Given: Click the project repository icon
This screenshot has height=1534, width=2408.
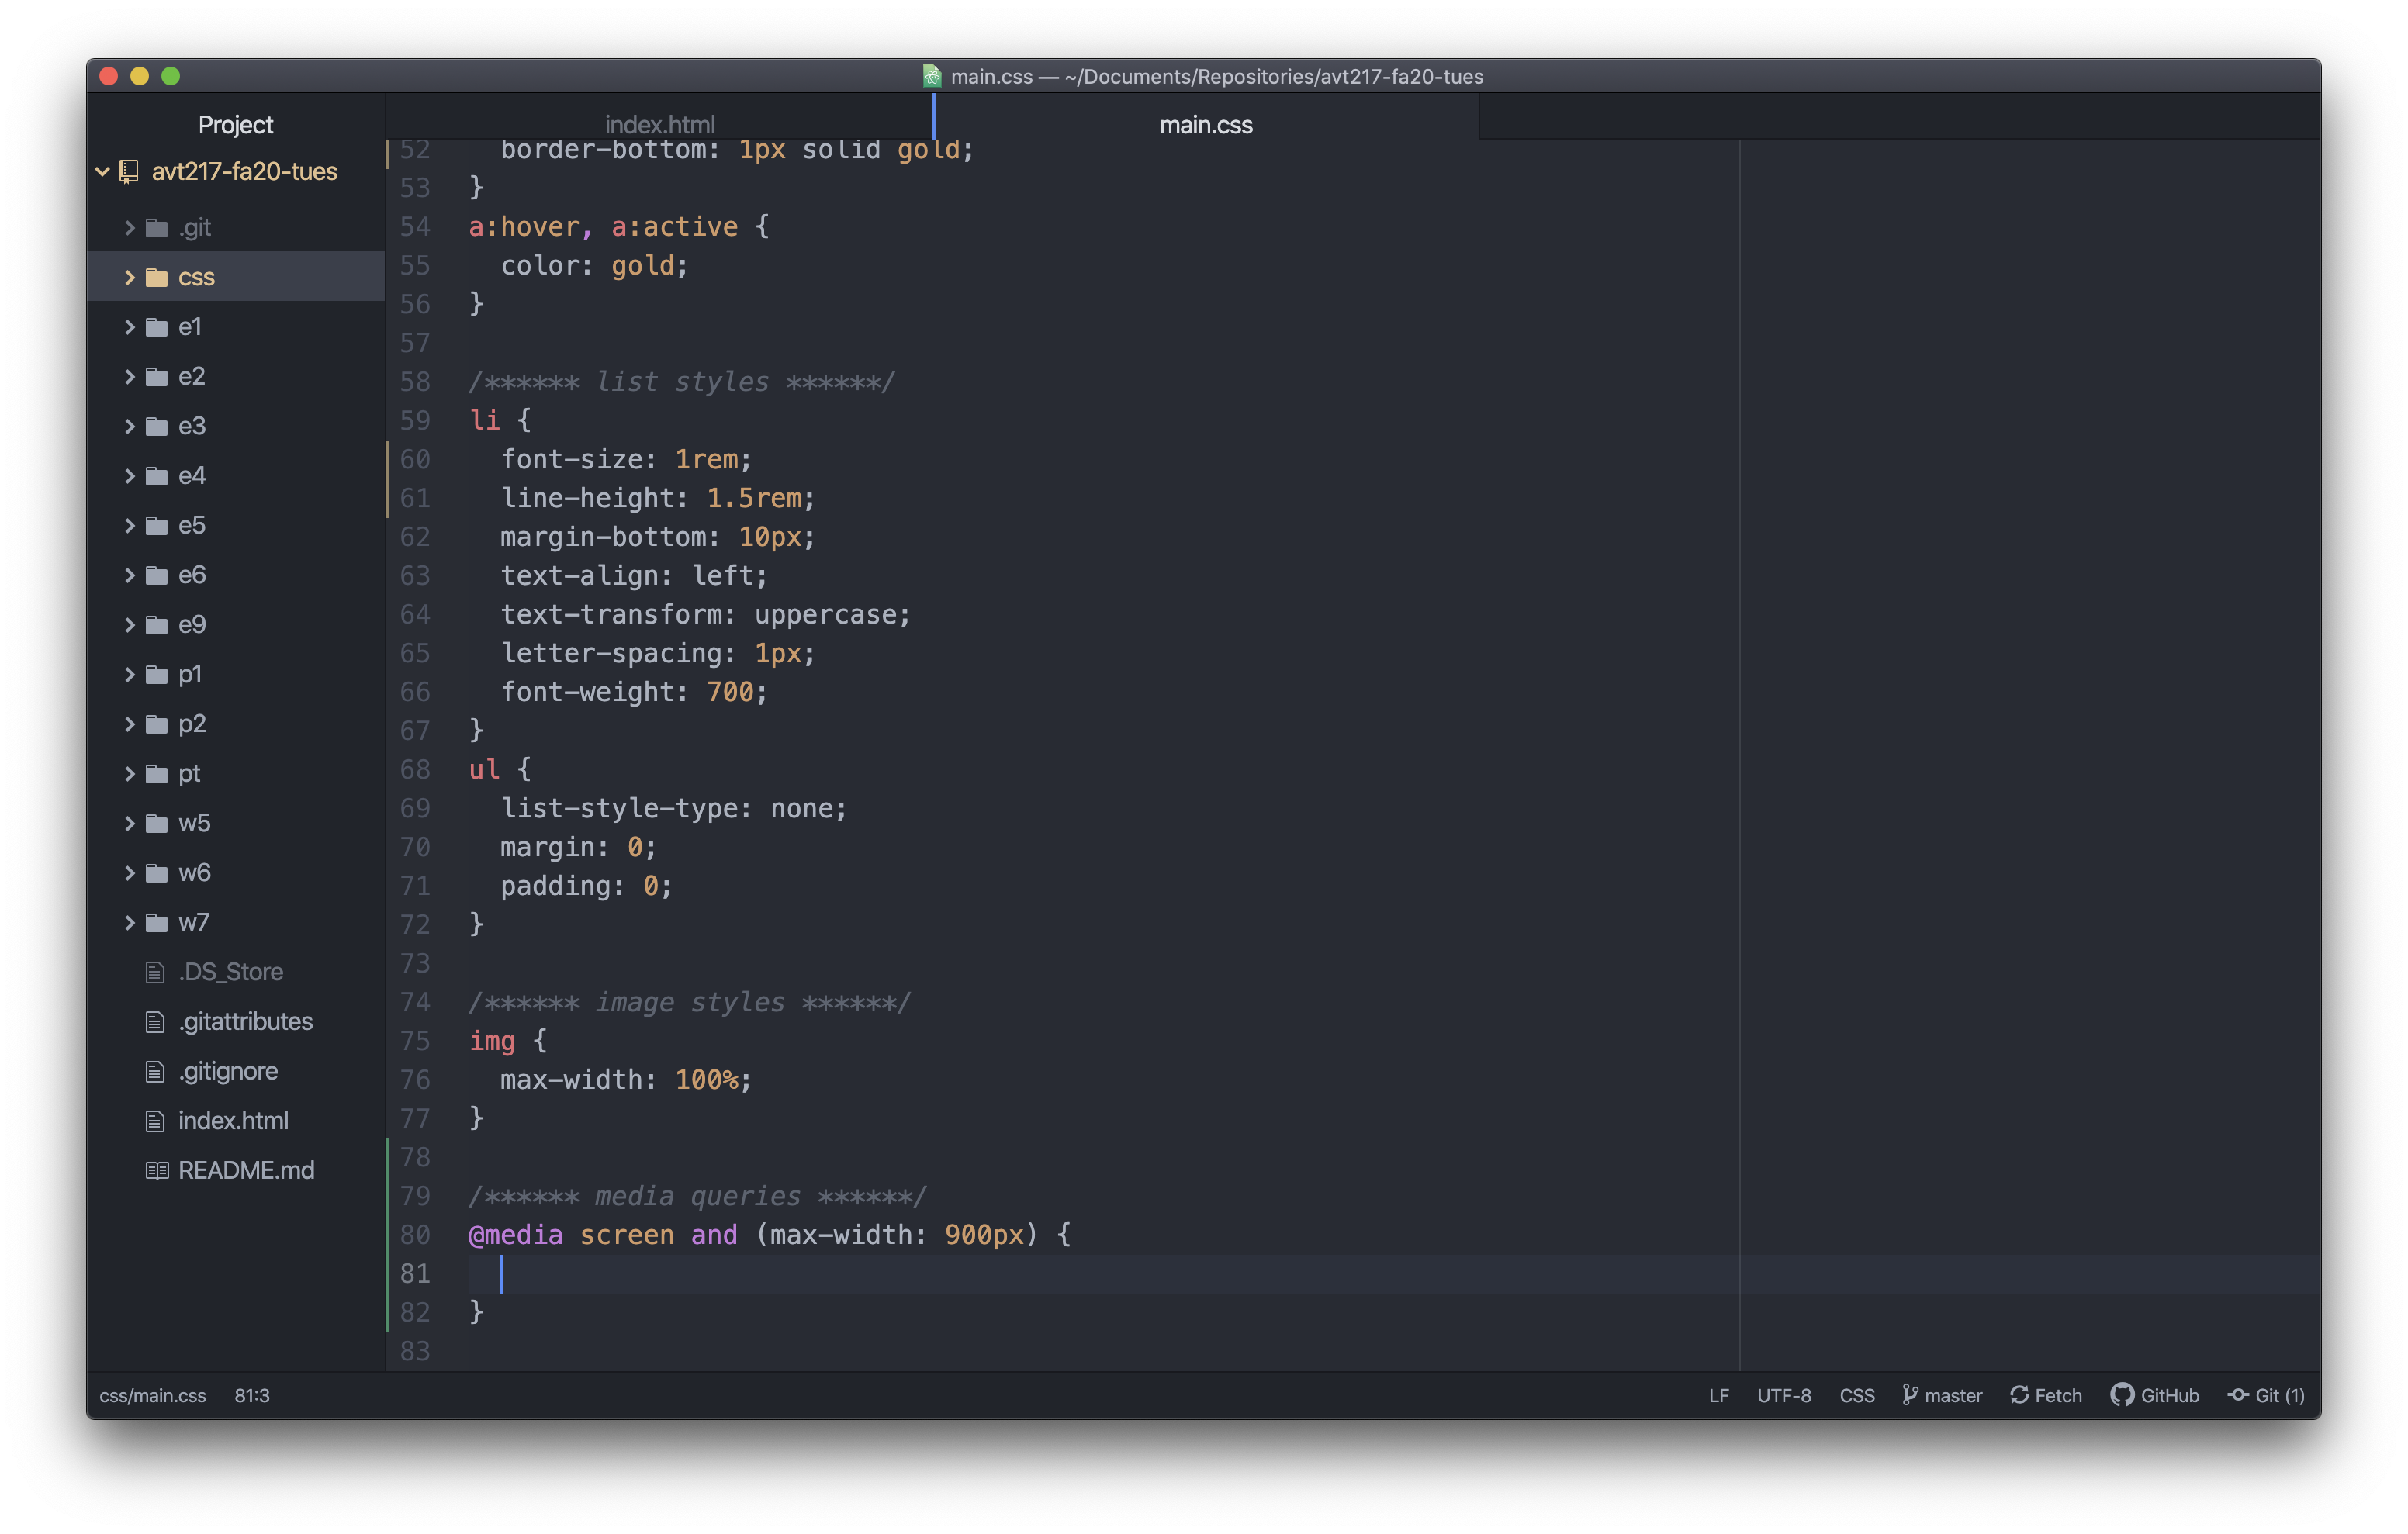Looking at the screenshot, I should [x=129, y=172].
